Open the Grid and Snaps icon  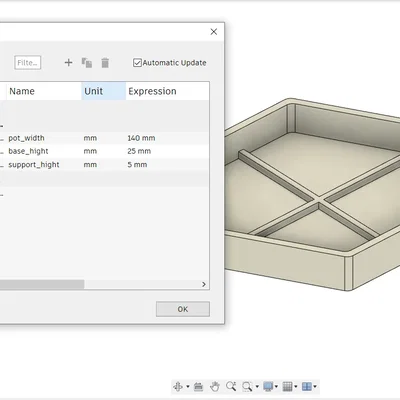coord(287,387)
